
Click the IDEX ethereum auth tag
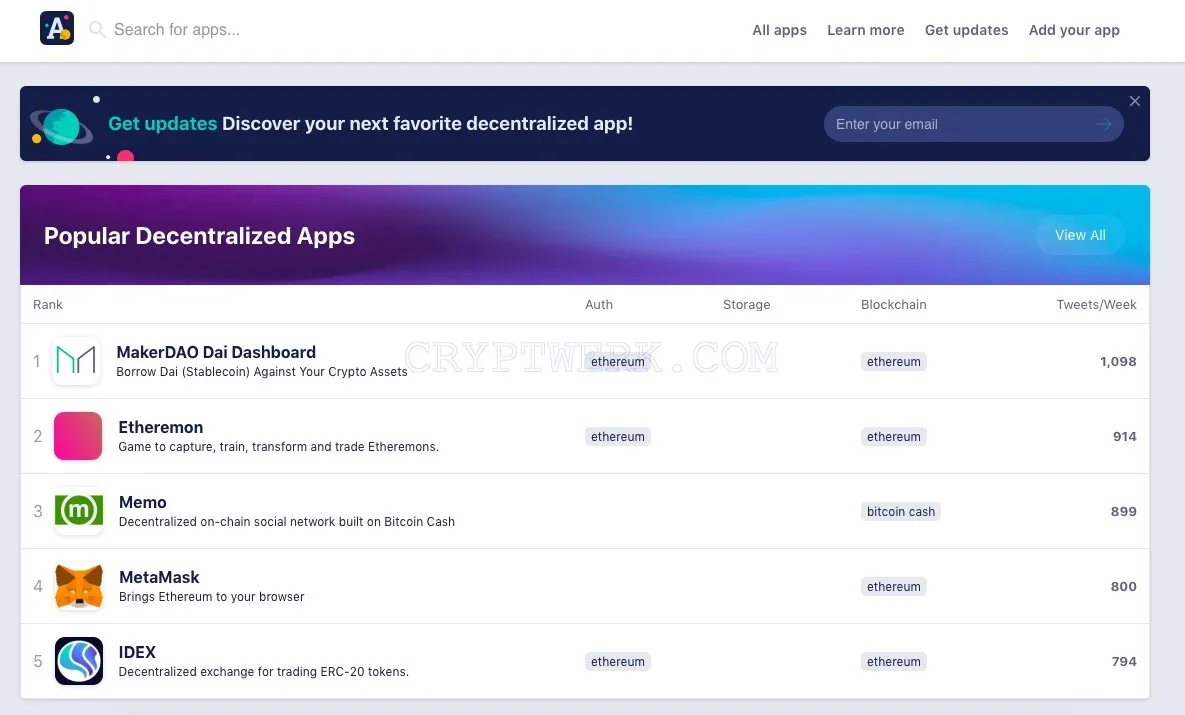click(x=617, y=661)
